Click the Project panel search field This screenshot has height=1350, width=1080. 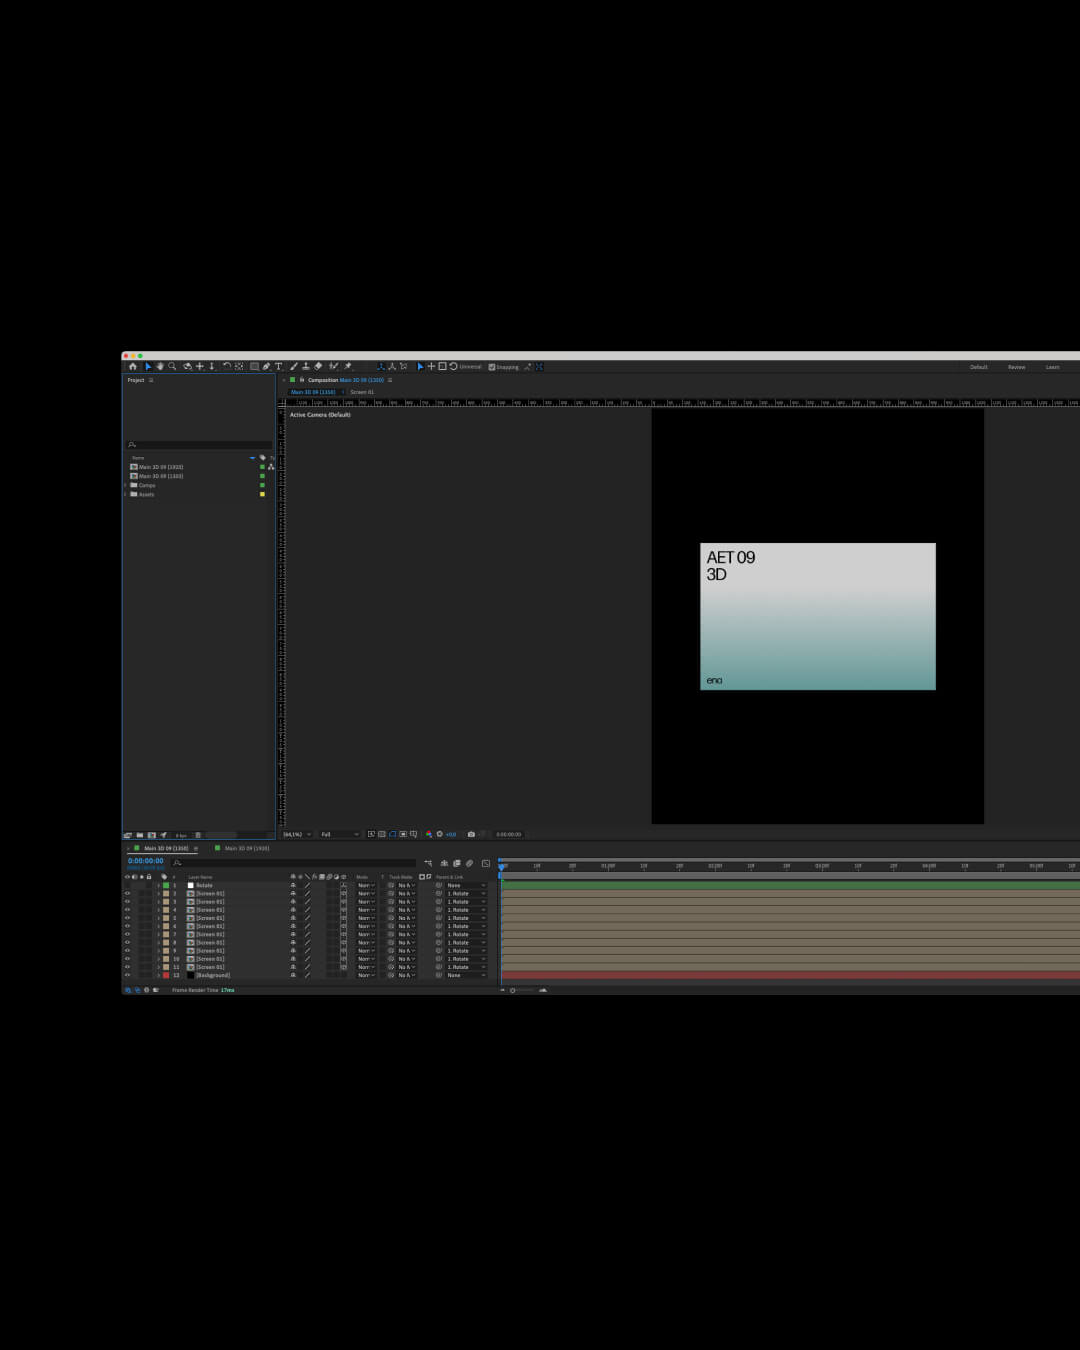[199, 445]
